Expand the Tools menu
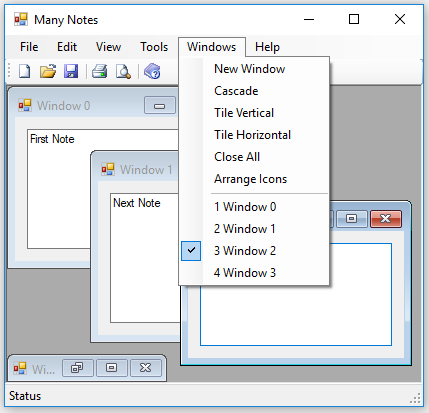This screenshot has height=413, width=429. (154, 47)
